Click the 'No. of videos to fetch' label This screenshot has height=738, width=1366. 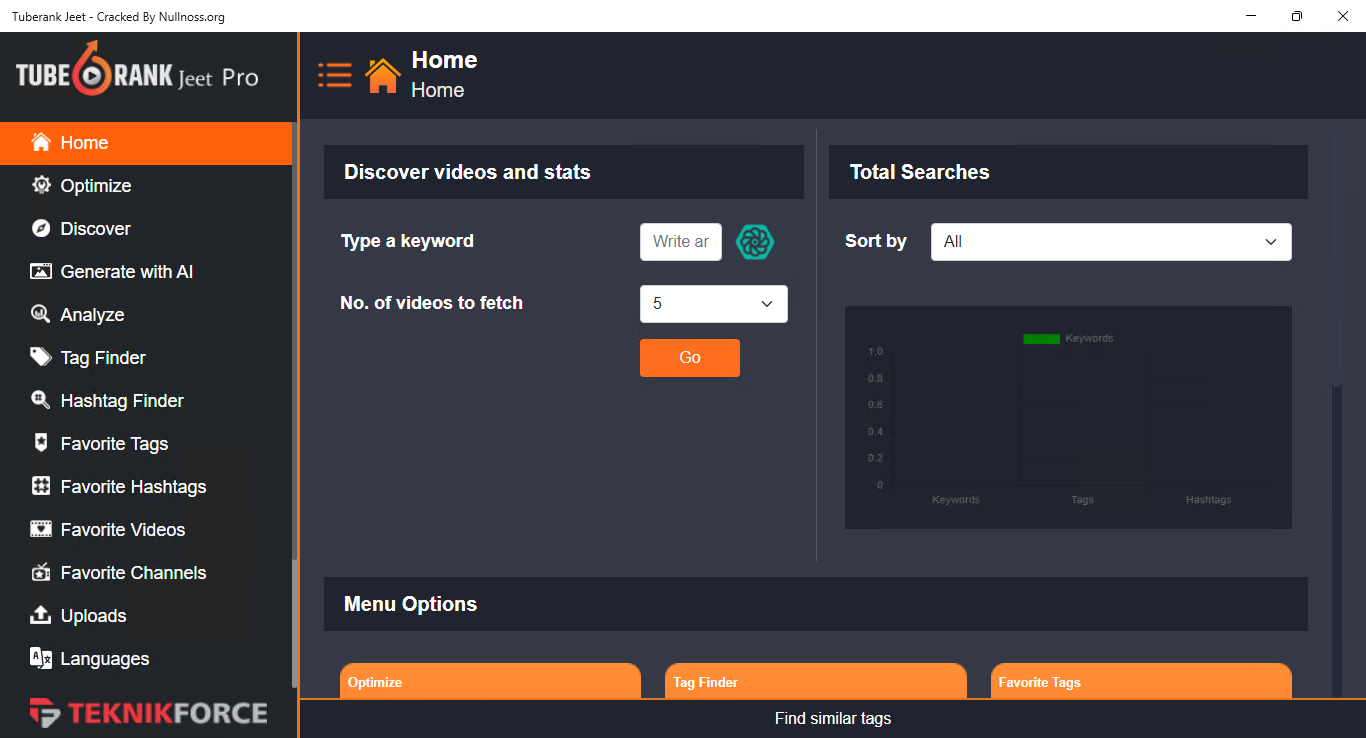tap(431, 303)
